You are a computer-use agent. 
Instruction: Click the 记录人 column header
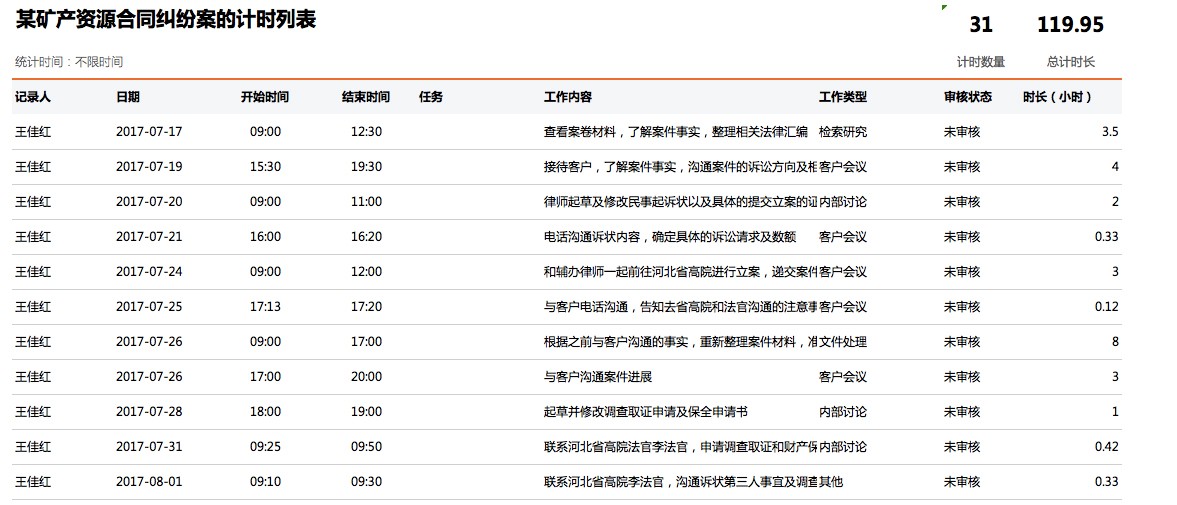coord(33,97)
